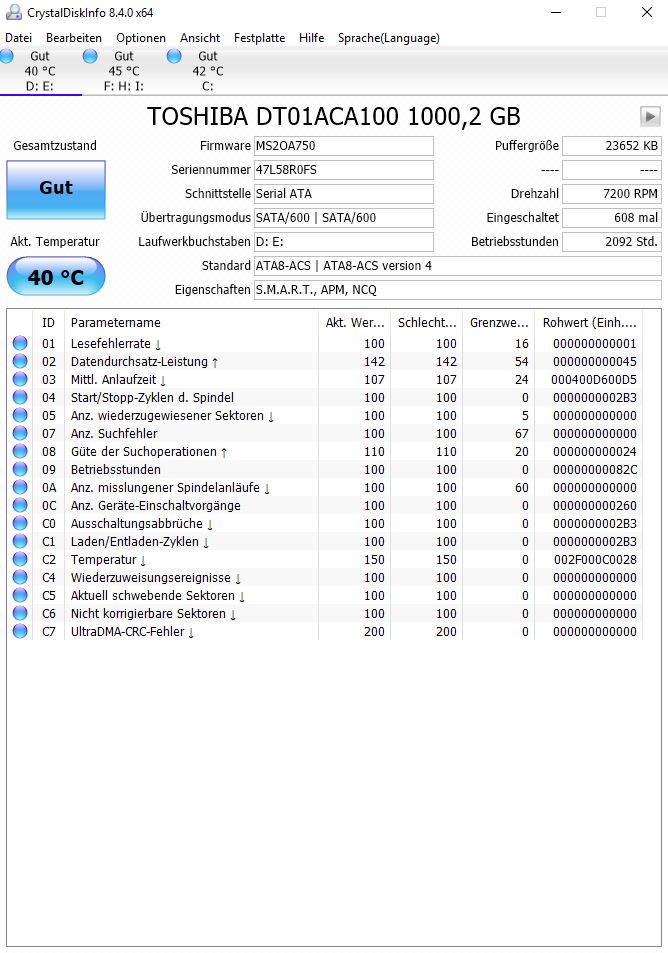Click the CrystalDiskInfo app icon in title bar
The image size is (668, 953).
[x=13, y=12]
